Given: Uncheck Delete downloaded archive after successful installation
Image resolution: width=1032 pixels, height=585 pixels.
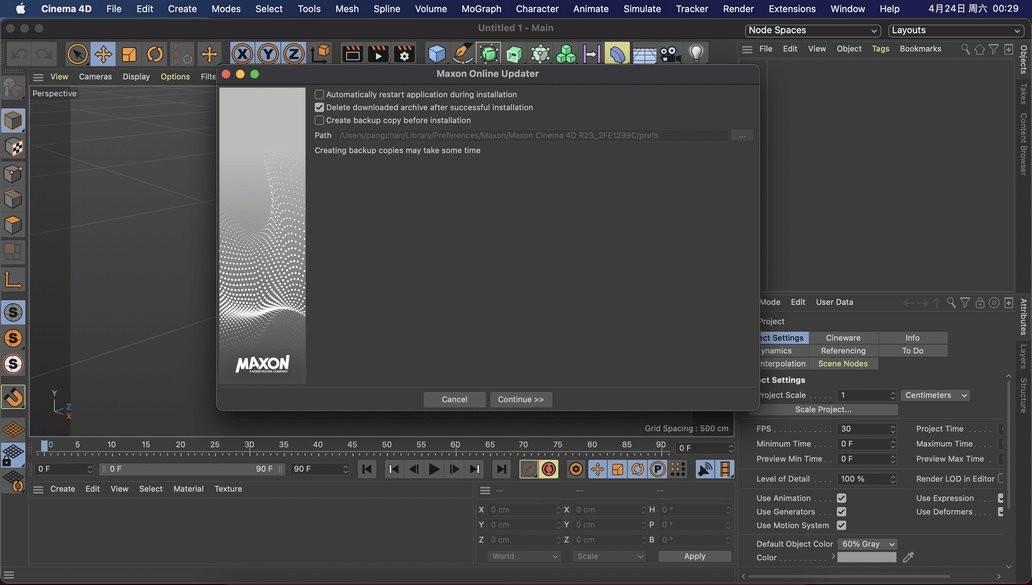Looking at the screenshot, I should (320, 108).
